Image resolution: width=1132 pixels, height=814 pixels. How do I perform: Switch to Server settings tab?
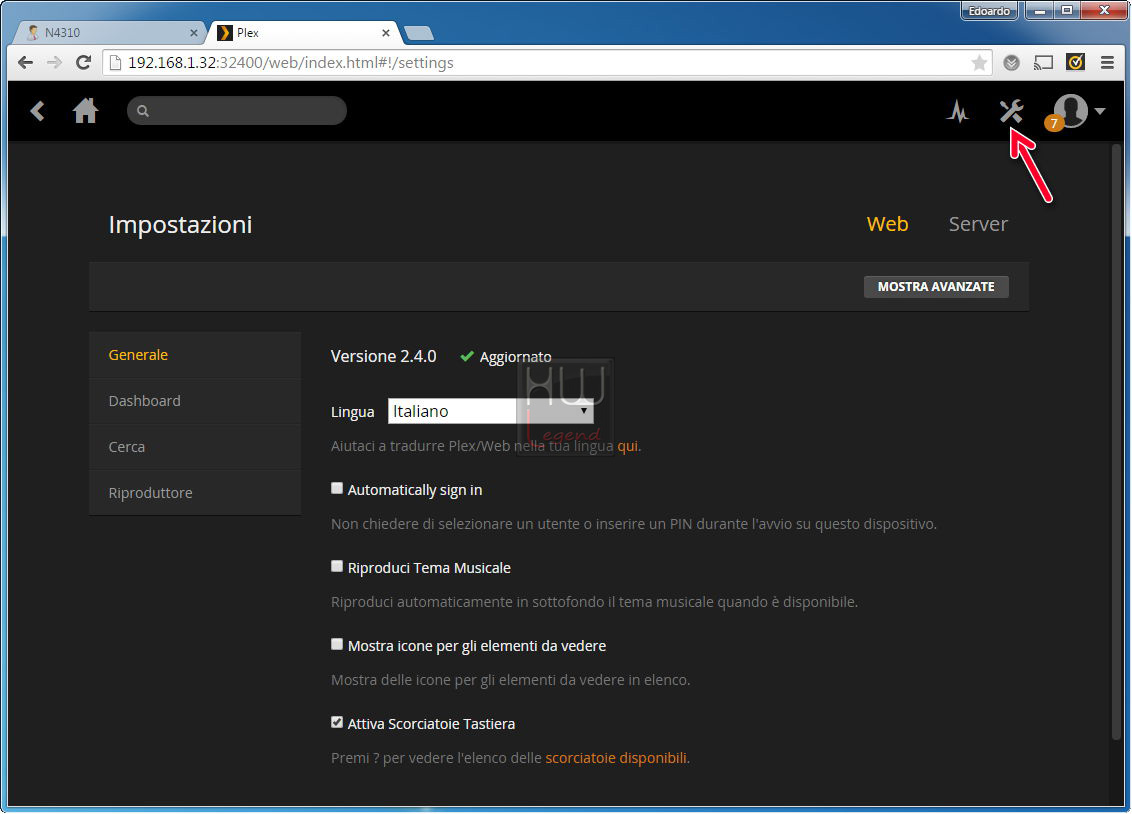[978, 224]
